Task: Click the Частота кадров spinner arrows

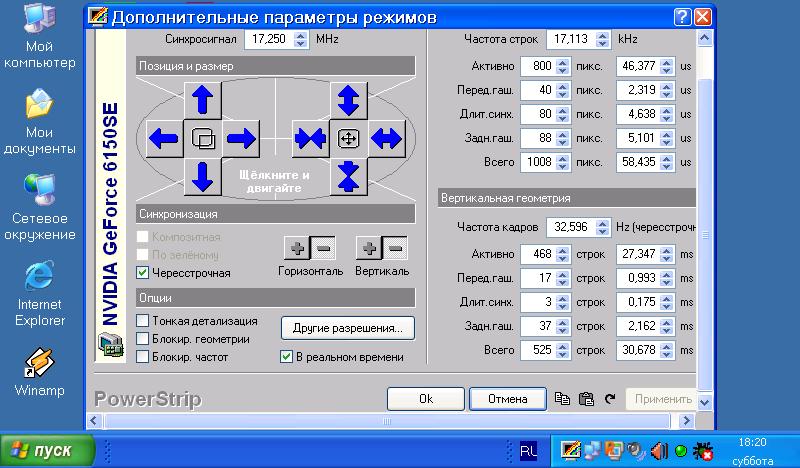Action: 602,227
